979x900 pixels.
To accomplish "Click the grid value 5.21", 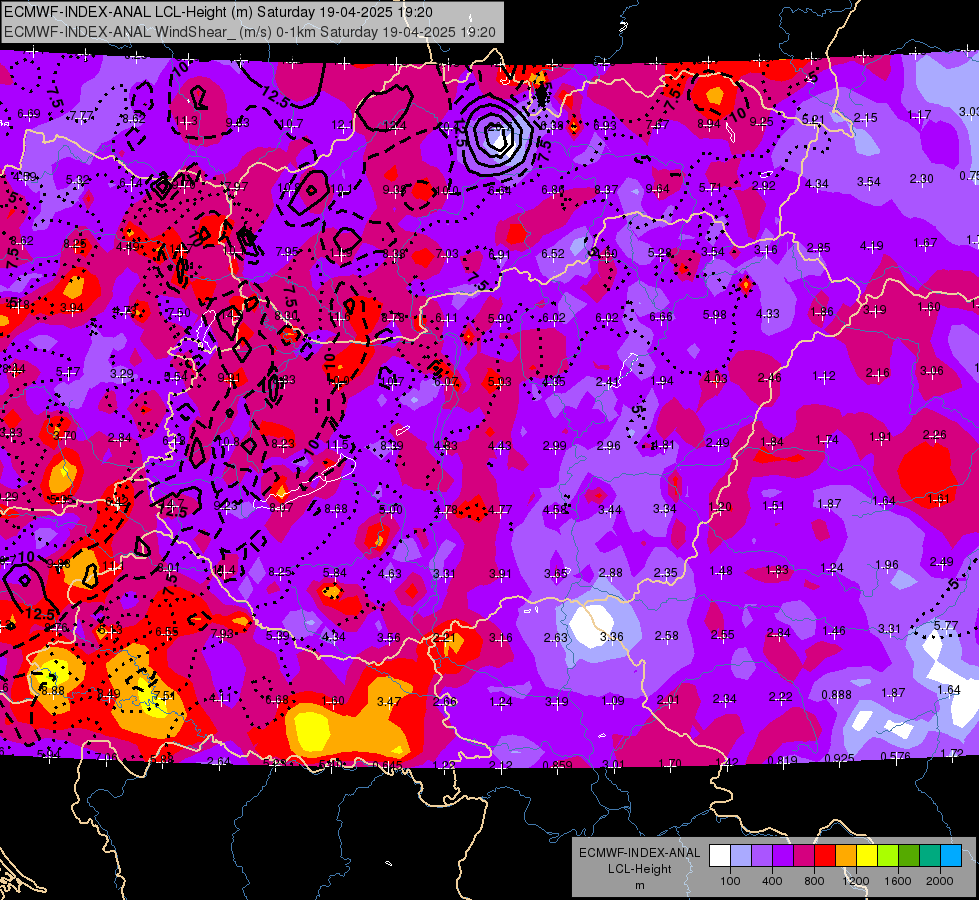I will click(813, 119).
